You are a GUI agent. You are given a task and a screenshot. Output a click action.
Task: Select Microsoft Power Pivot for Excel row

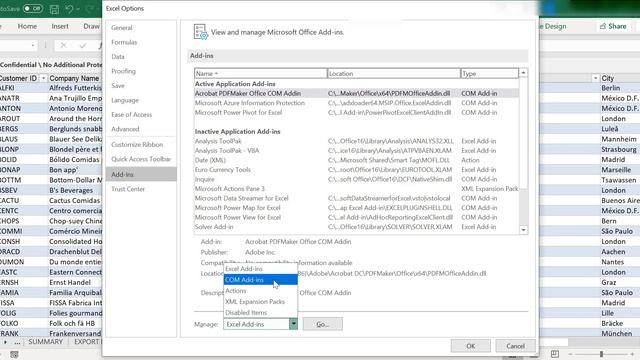(356, 112)
